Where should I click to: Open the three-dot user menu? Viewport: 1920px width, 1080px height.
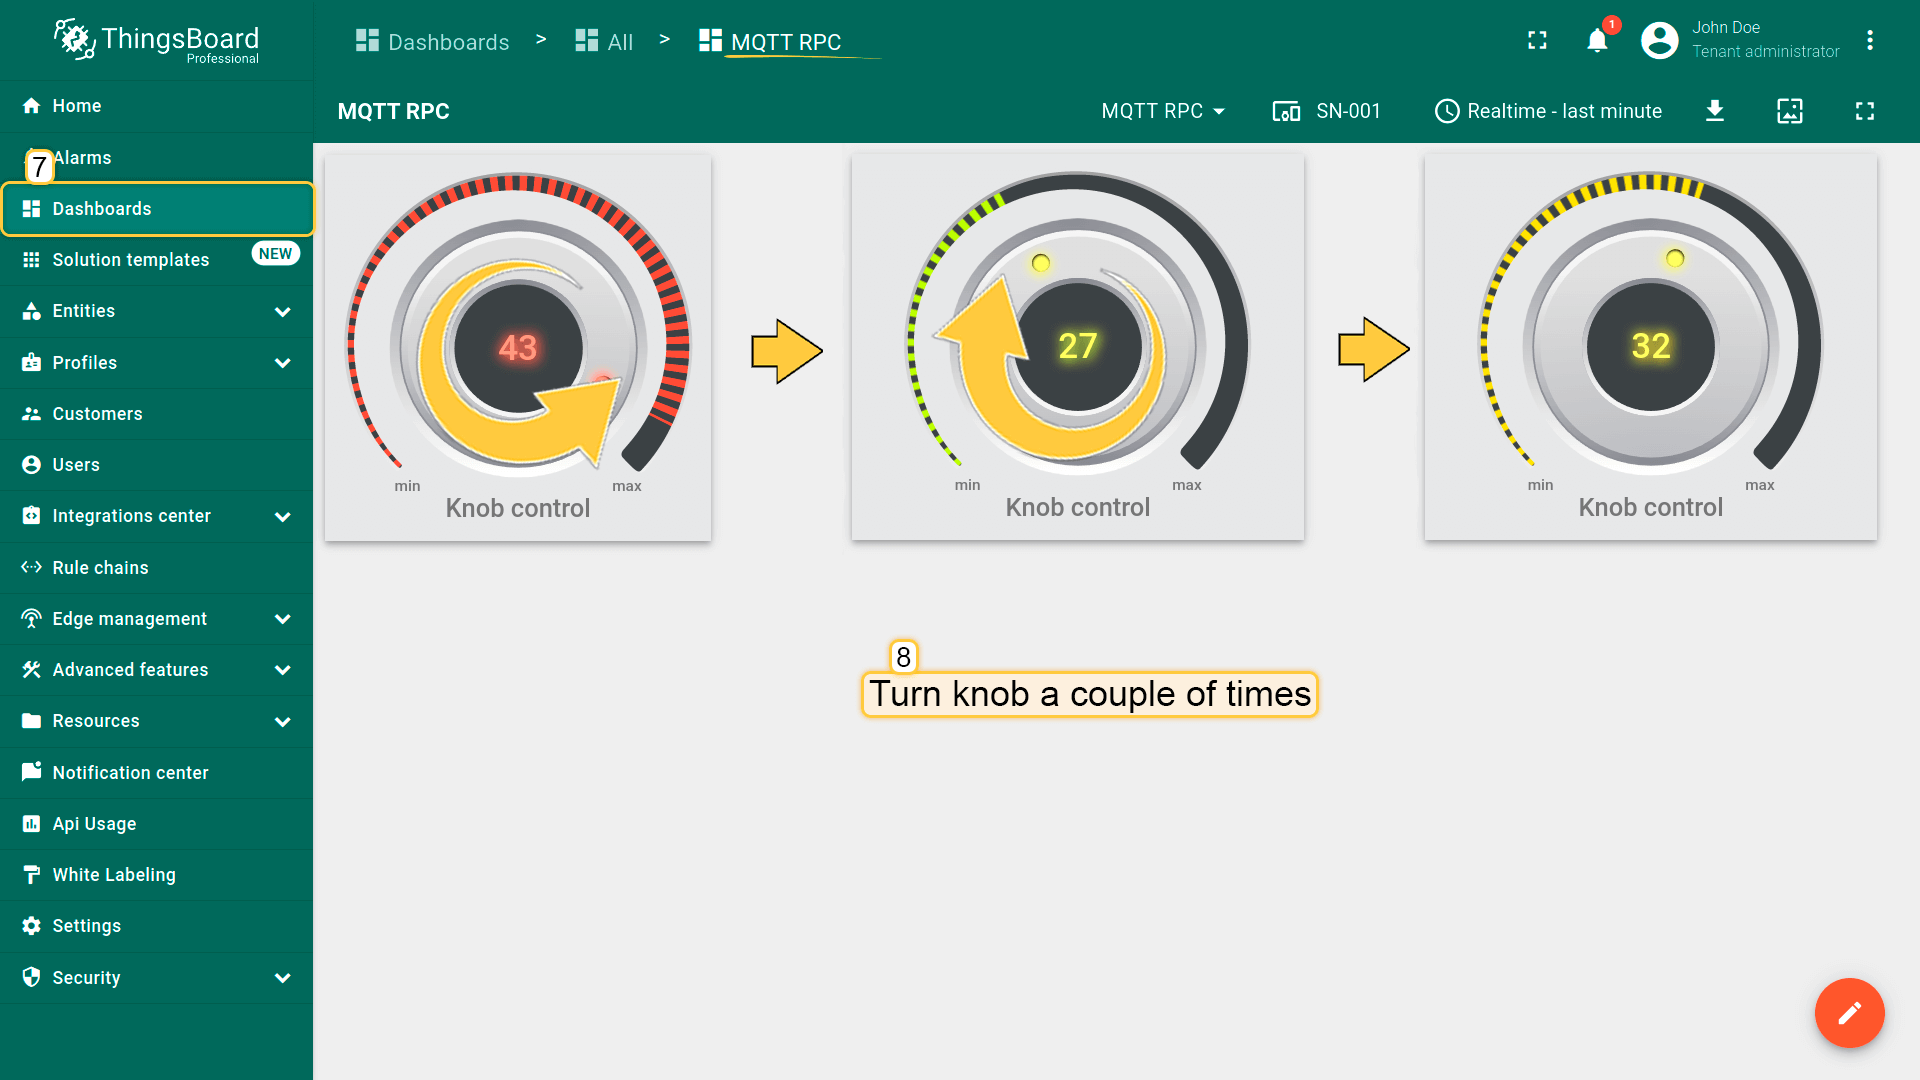[x=1869, y=40]
